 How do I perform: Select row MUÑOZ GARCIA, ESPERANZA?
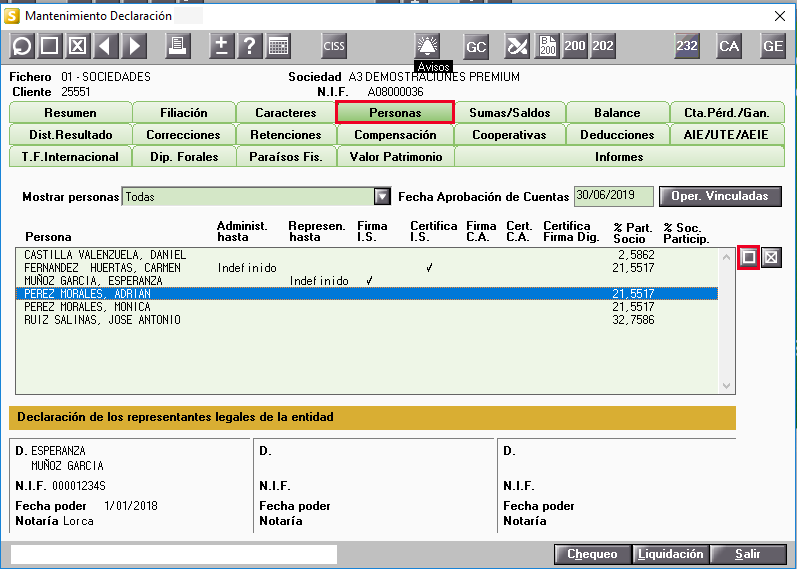tap(366, 281)
